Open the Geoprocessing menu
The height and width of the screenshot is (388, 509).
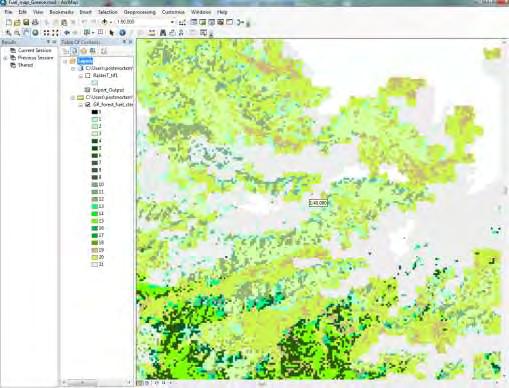tap(140, 12)
